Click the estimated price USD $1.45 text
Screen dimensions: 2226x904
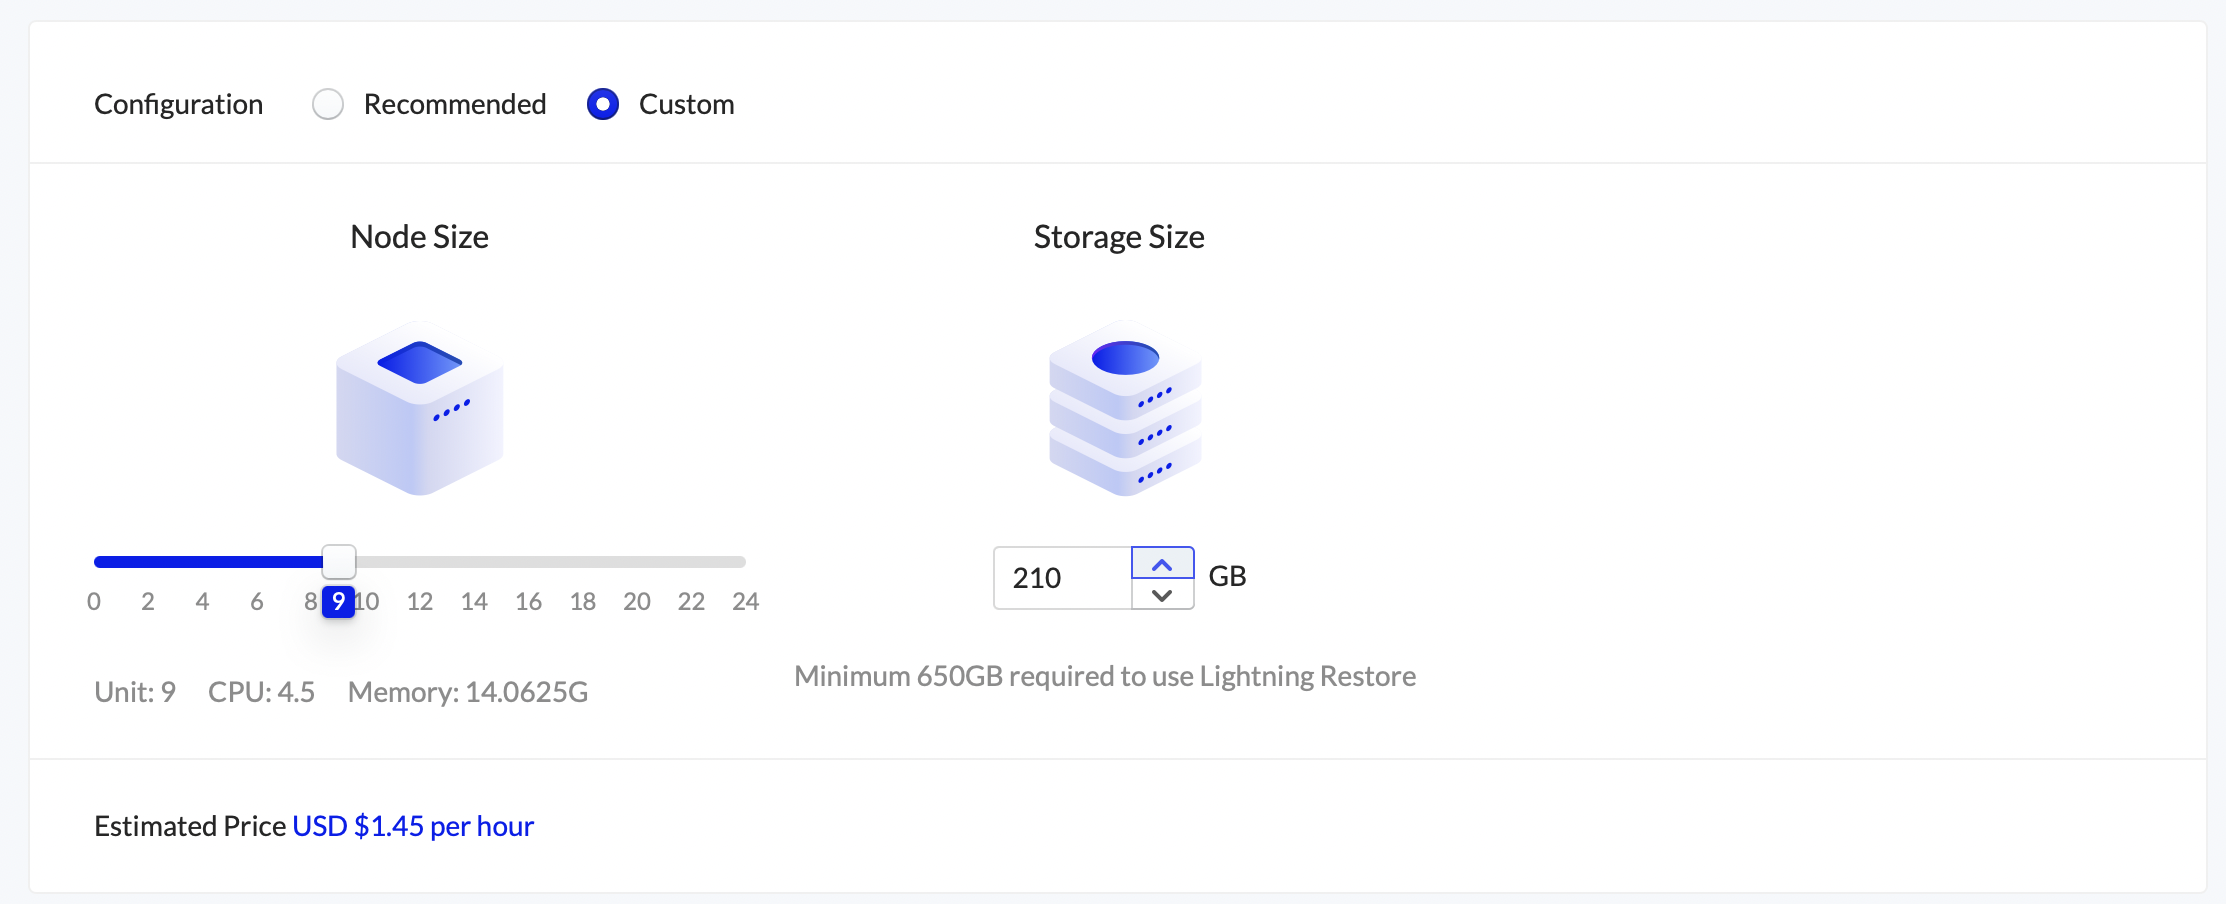[x=413, y=826]
